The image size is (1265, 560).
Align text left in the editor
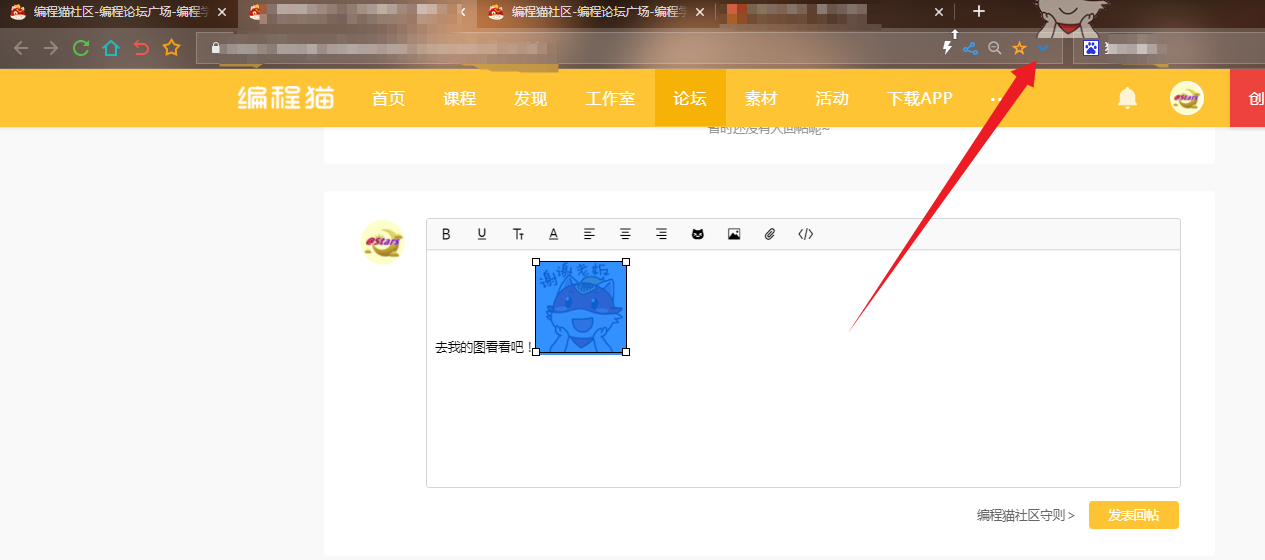589,234
